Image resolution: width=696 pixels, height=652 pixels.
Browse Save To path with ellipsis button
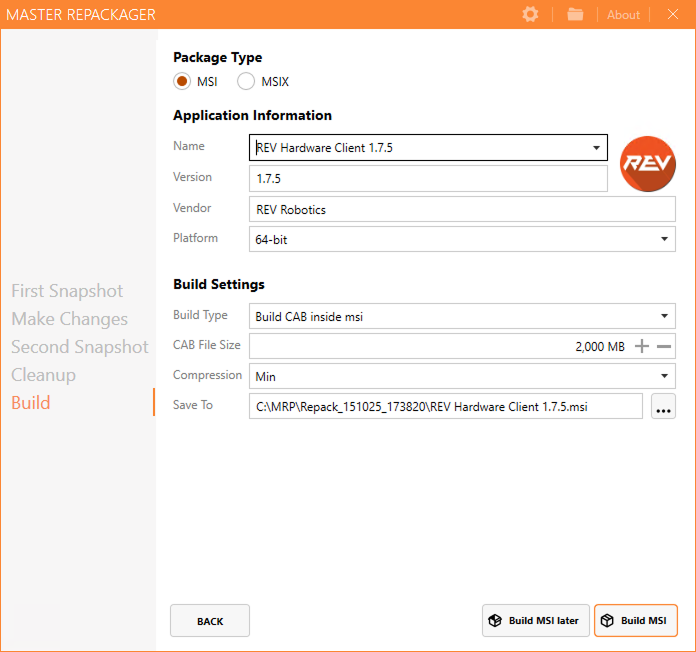pyautogui.click(x=663, y=406)
